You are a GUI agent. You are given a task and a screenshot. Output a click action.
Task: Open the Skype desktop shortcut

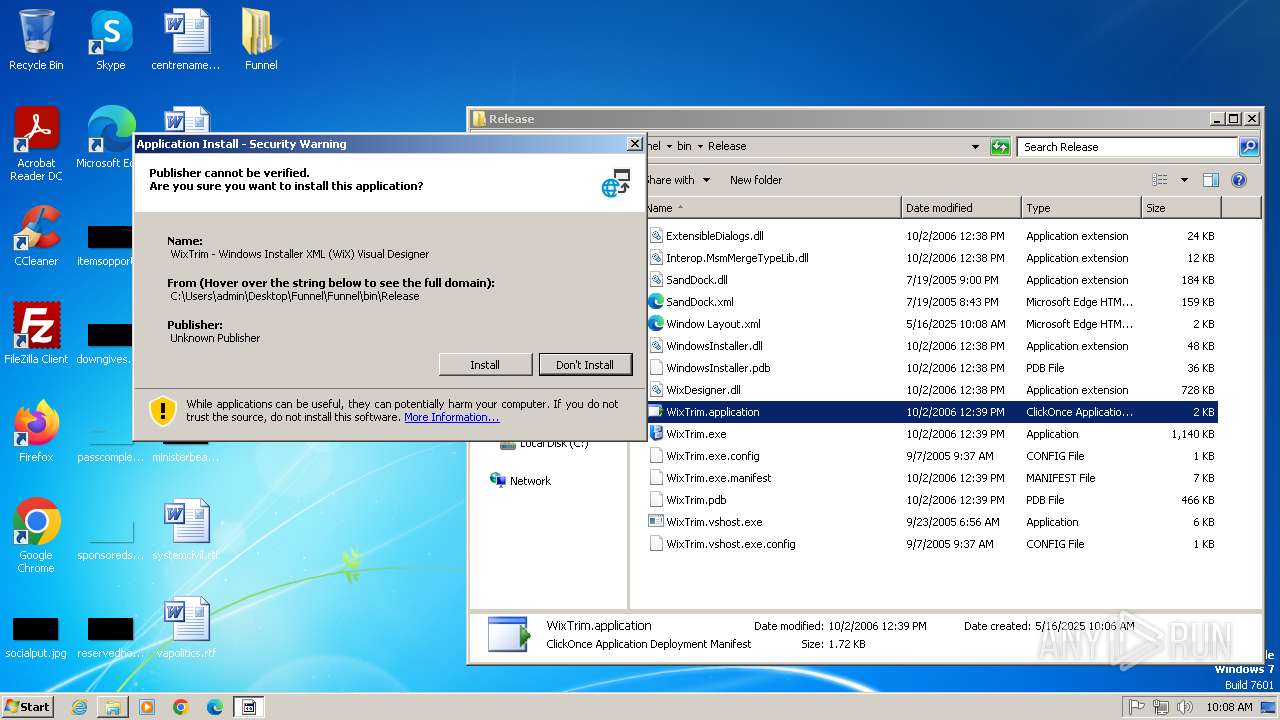coord(110,40)
